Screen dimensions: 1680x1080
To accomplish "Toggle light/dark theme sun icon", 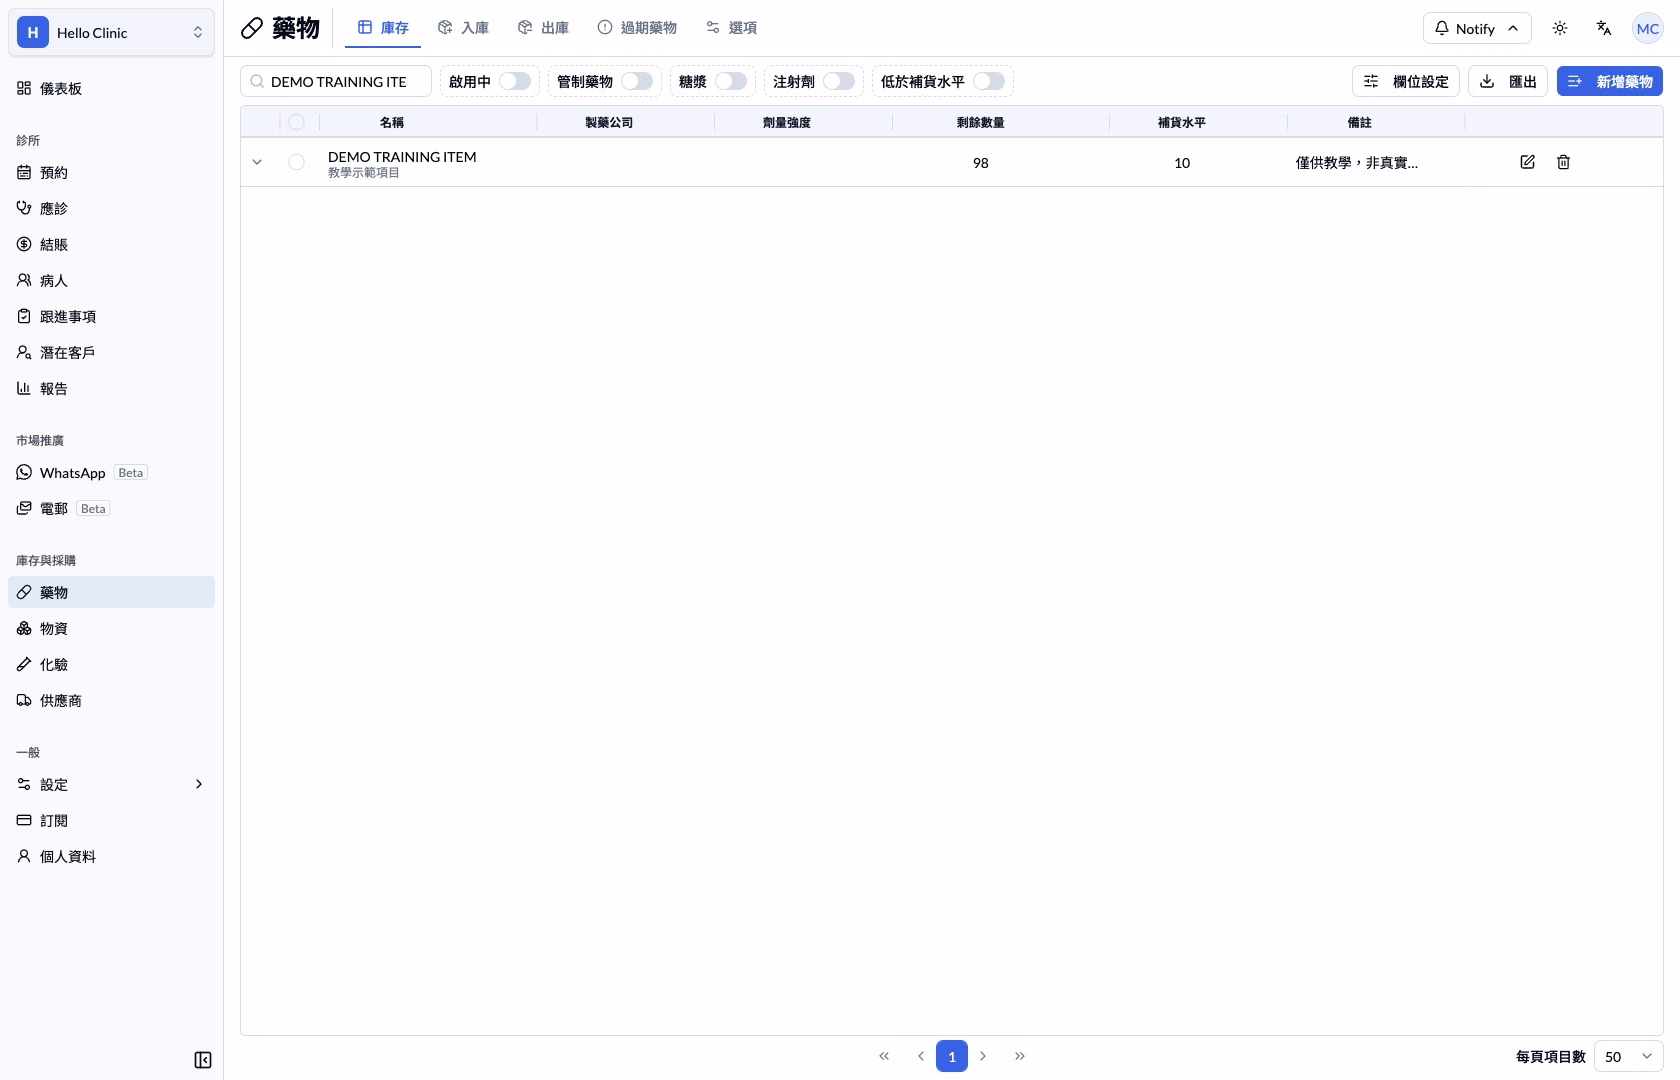I will coord(1560,28).
